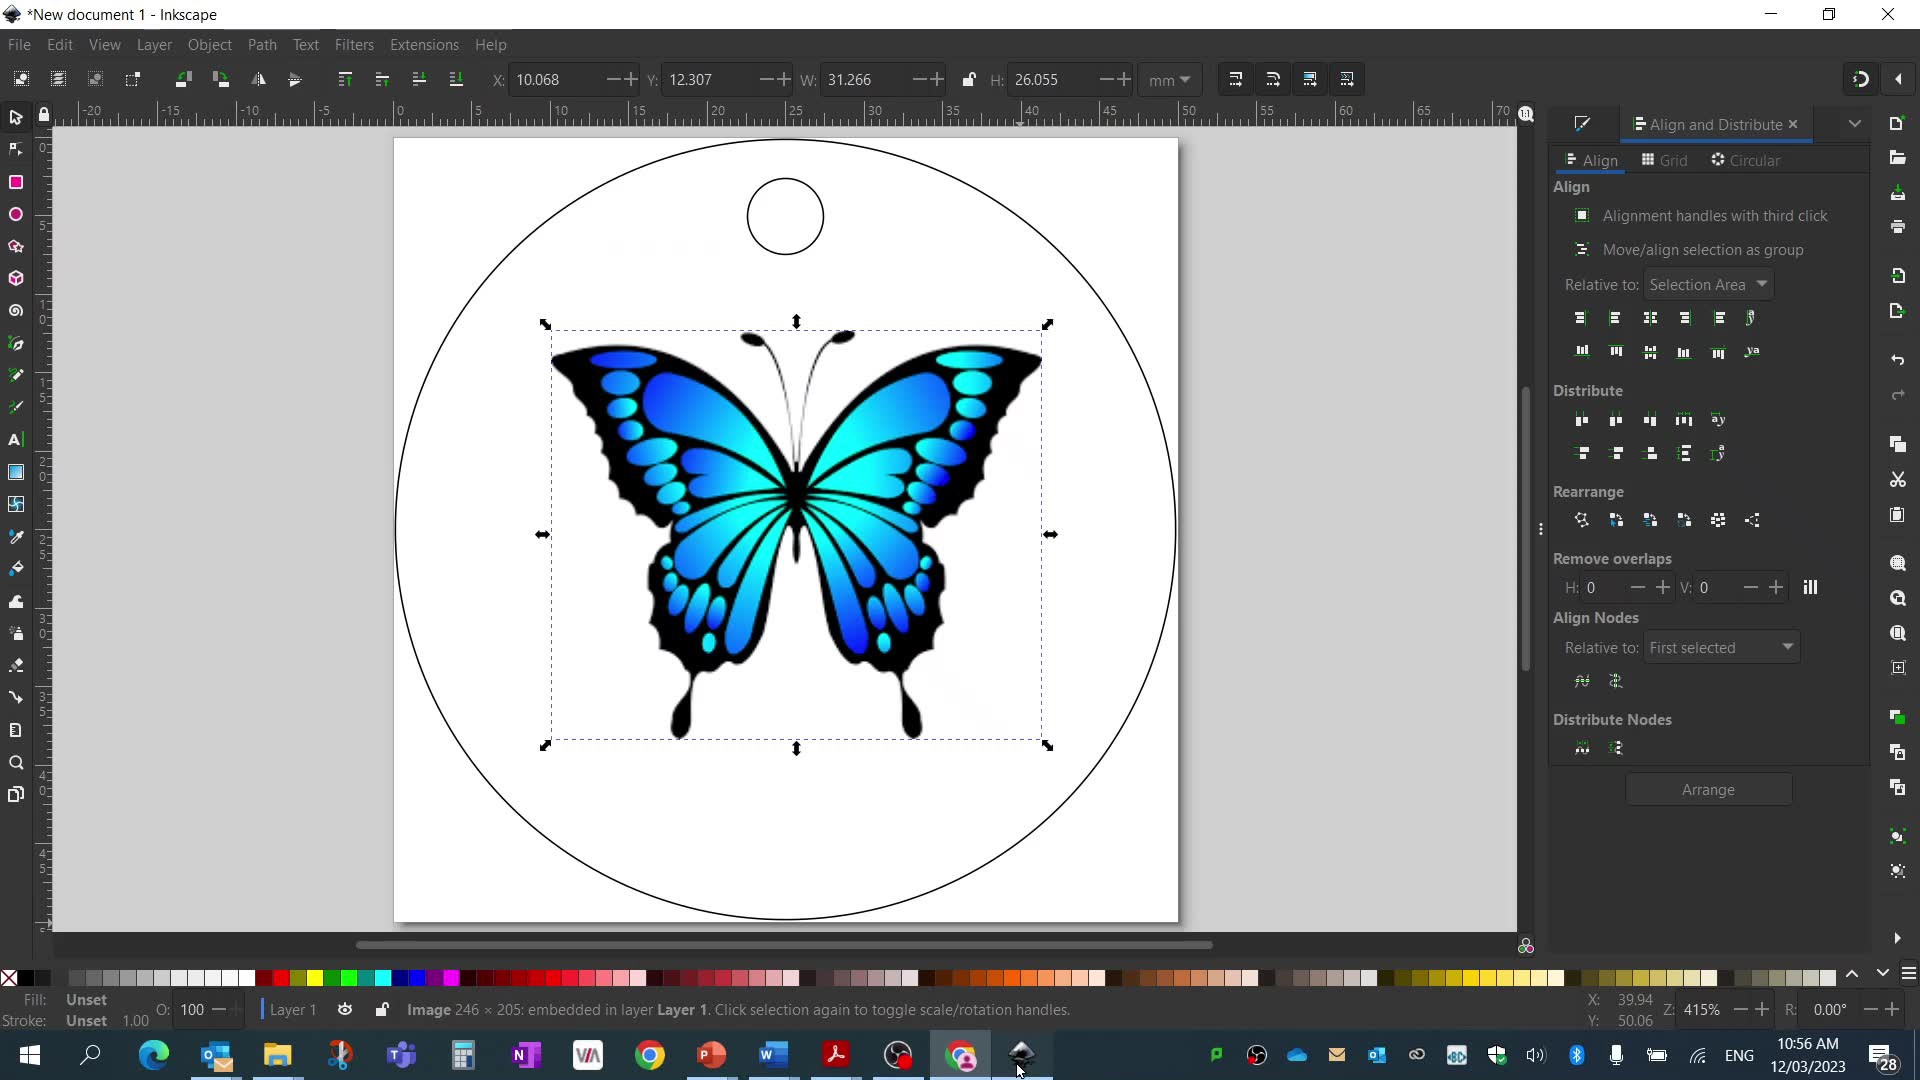Click Remove overlaps apply button
The image size is (1920, 1080).
1810,588
